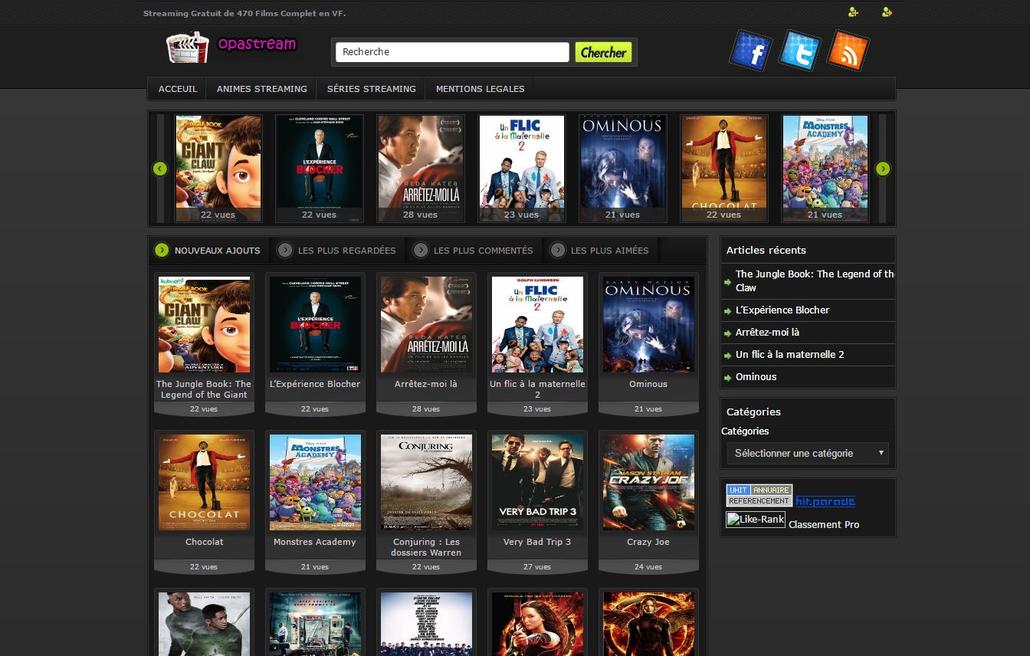This screenshot has width=1030, height=656.
Task: Click Un flic à la maternelle 2 grid title
Action: click(537, 389)
